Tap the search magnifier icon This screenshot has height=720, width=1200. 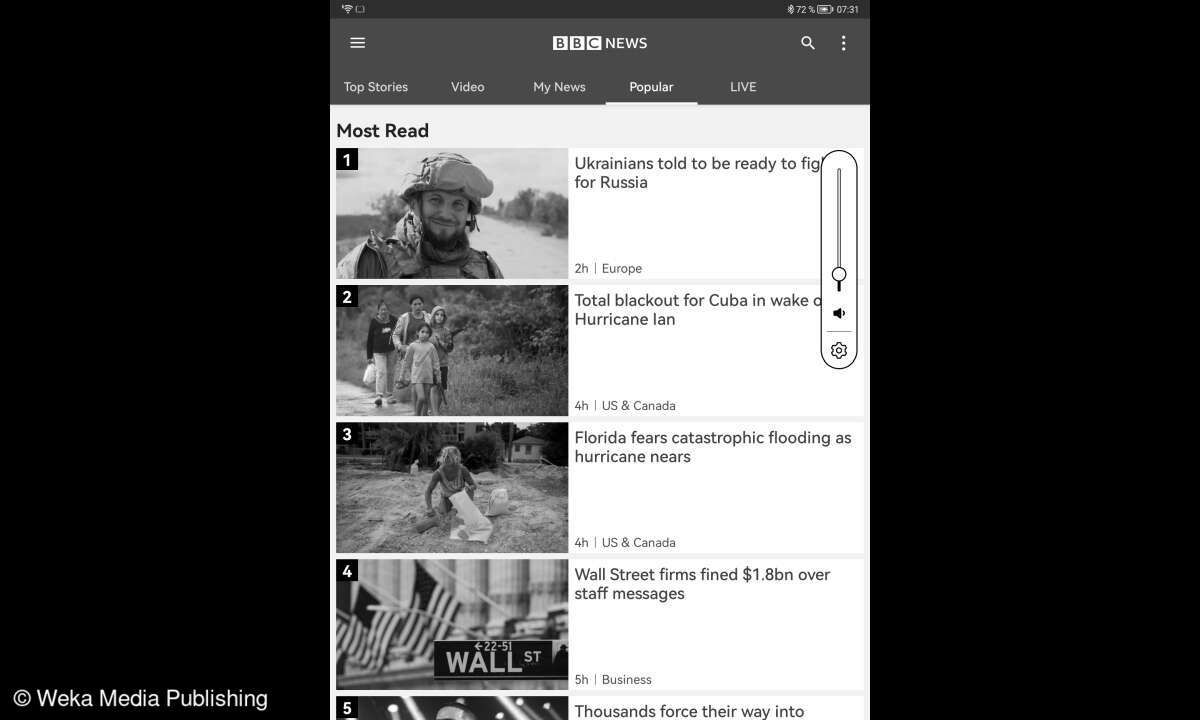(x=808, y=43)
